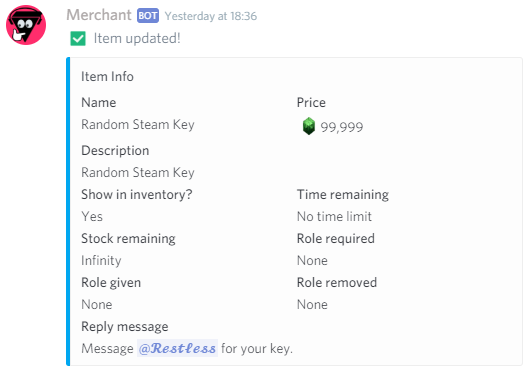531x374 pixels.
Task: Click the No time limit value
Action: pos(334,216)
